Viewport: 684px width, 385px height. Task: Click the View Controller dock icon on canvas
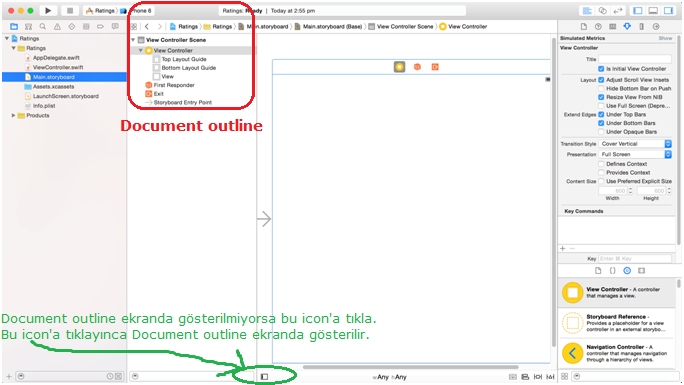click(x=399, y=67)
